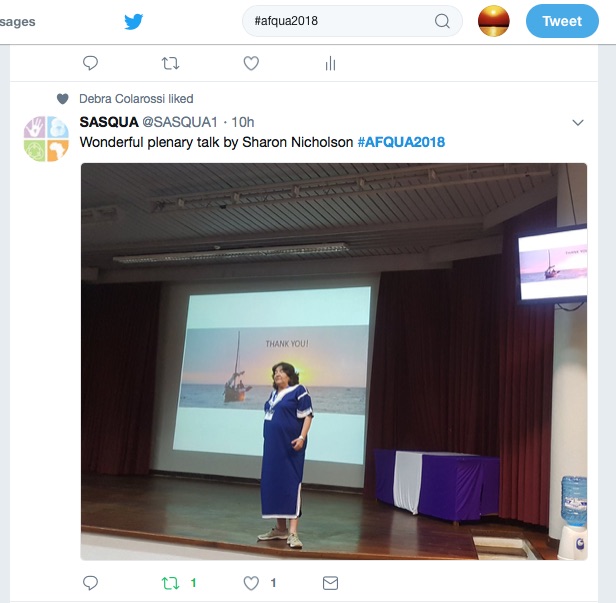View tweet activity analytics icon

(330, 63)
